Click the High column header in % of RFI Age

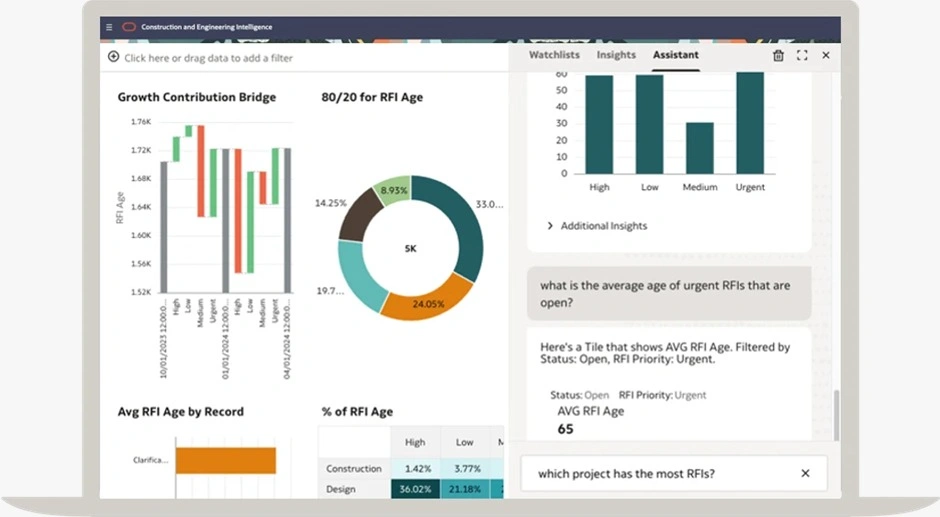pyautogui.click(x=414, y=442)
